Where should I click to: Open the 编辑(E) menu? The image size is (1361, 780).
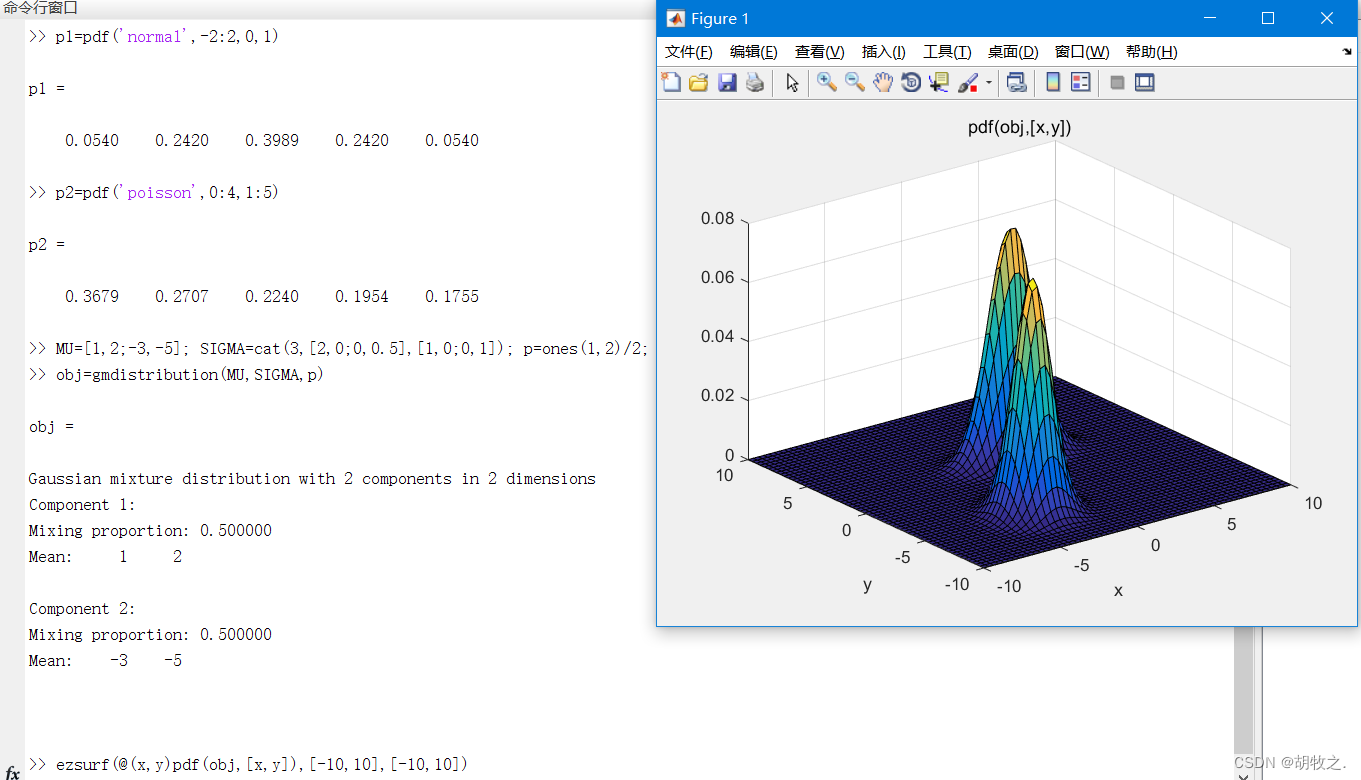click(x=754, y=52)
